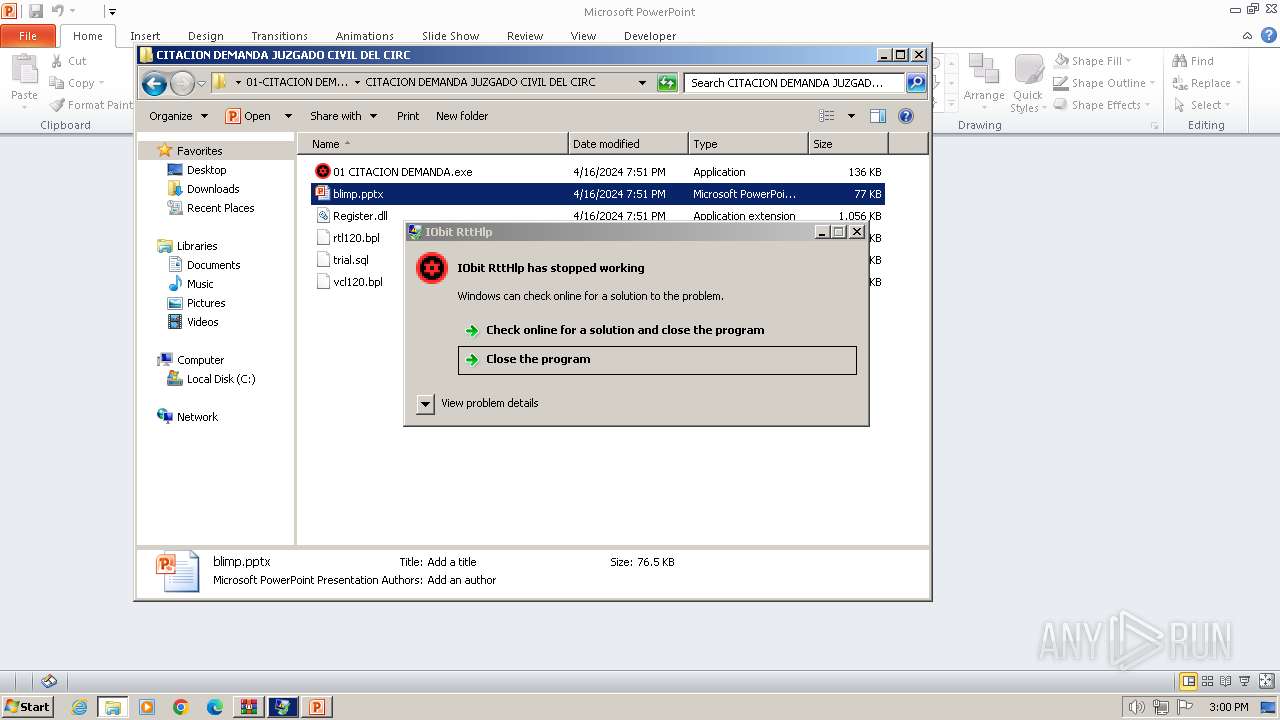1280x720 pixels.
Task: Open the Organize dropdown menu
Action: pyautogui.click(x=178, y=116)
